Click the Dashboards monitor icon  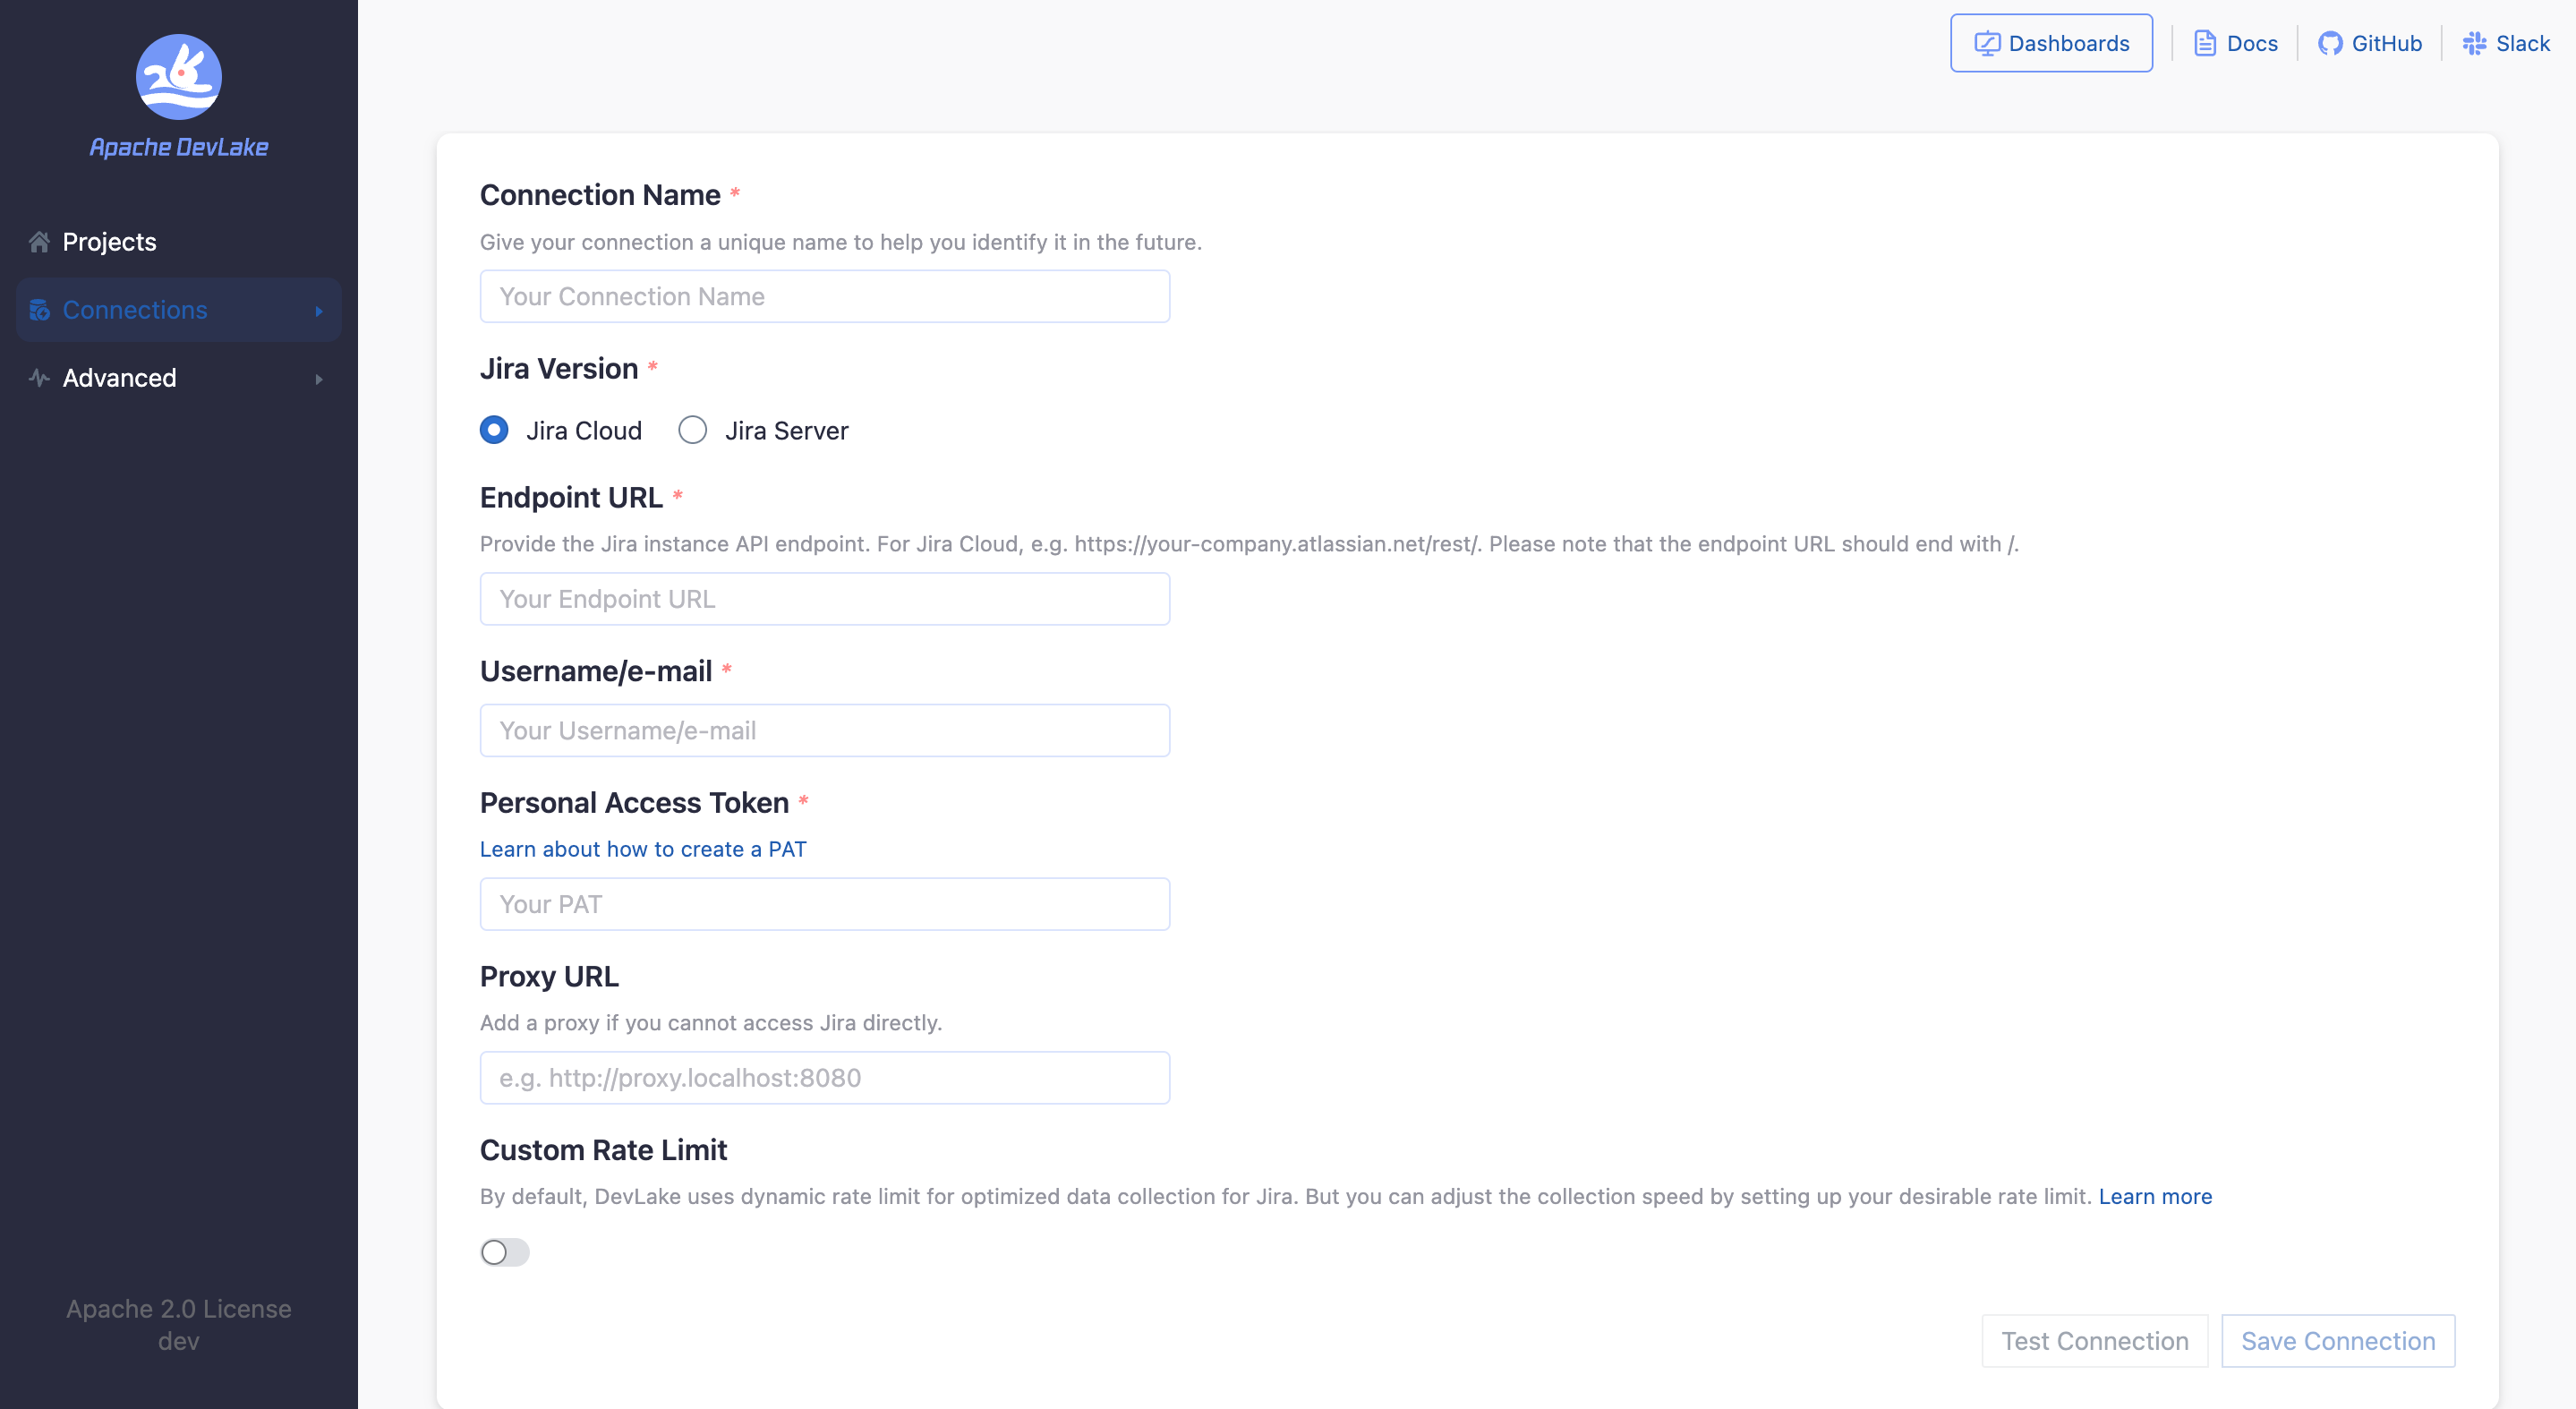tap(1986, 43)
